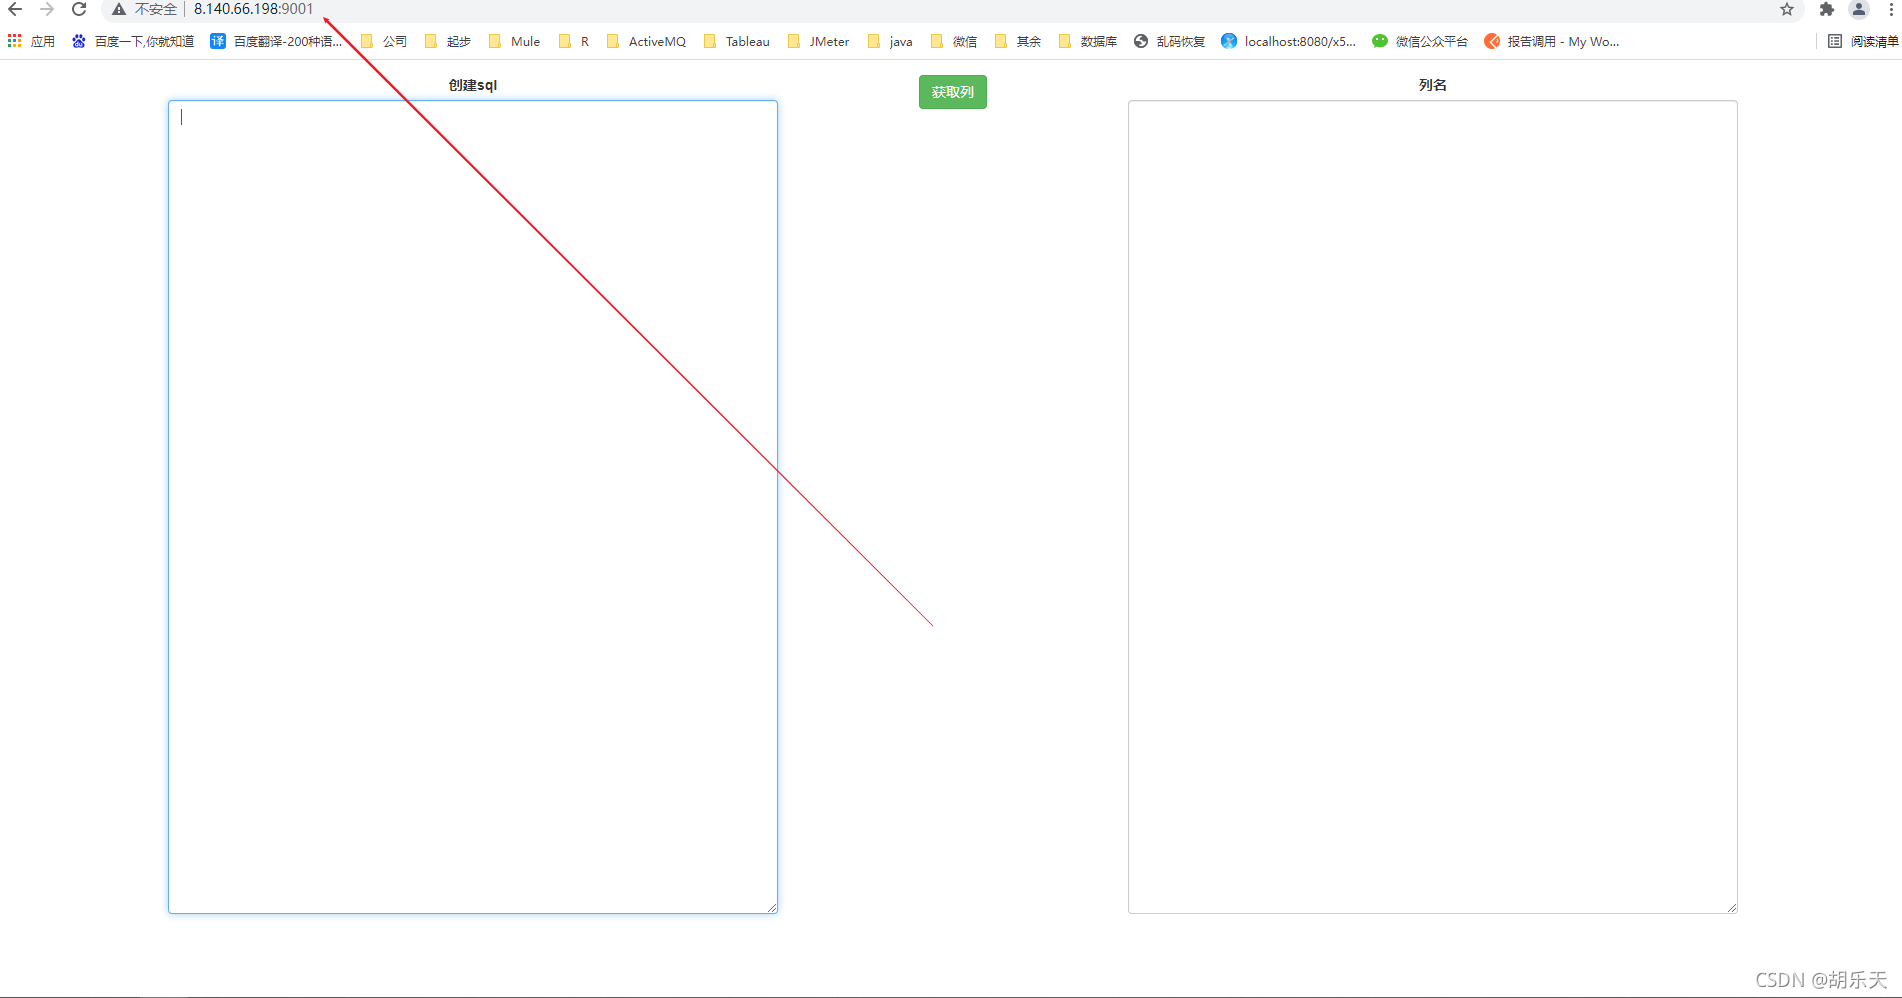Open the localhost:8080 bookmark
This screenshot has height=998, width=1902.
(1289, 41)
